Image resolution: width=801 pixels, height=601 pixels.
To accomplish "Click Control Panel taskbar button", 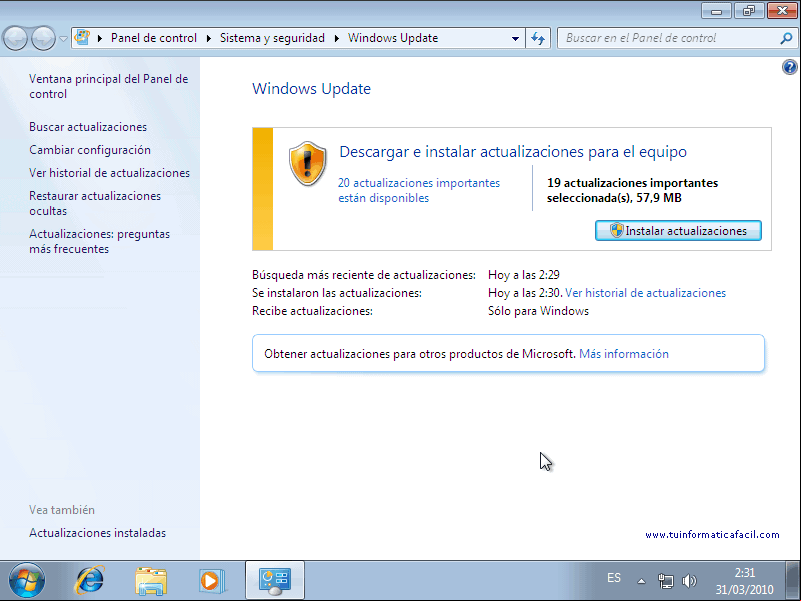I will (275, 580).
